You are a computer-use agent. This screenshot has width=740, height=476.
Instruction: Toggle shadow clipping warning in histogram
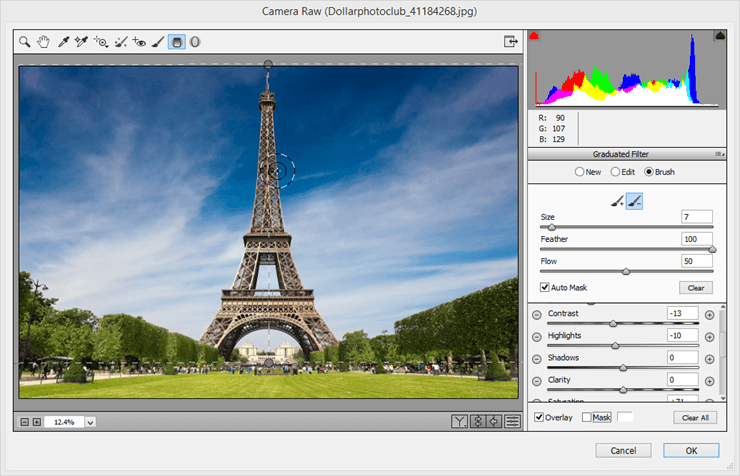tap(534, 35)
